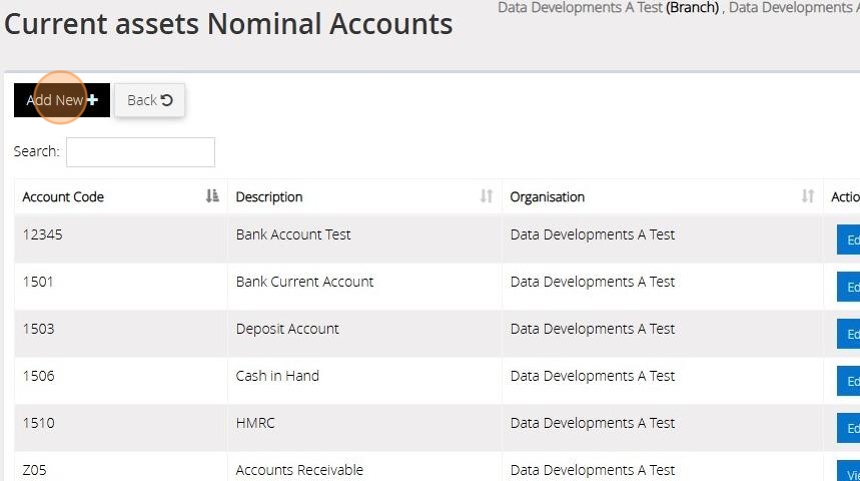Click the Search input field
The height and width of the screenshot is (481, 860).
[x=140, y=152]
